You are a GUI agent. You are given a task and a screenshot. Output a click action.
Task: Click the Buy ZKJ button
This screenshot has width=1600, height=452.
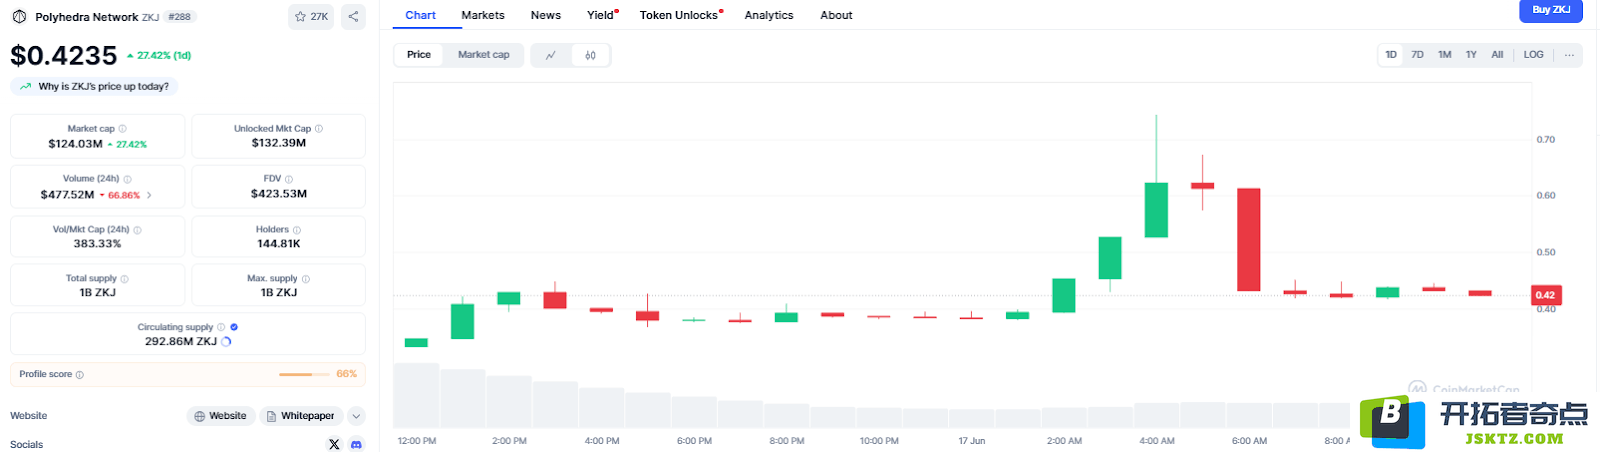point(1551,10)
